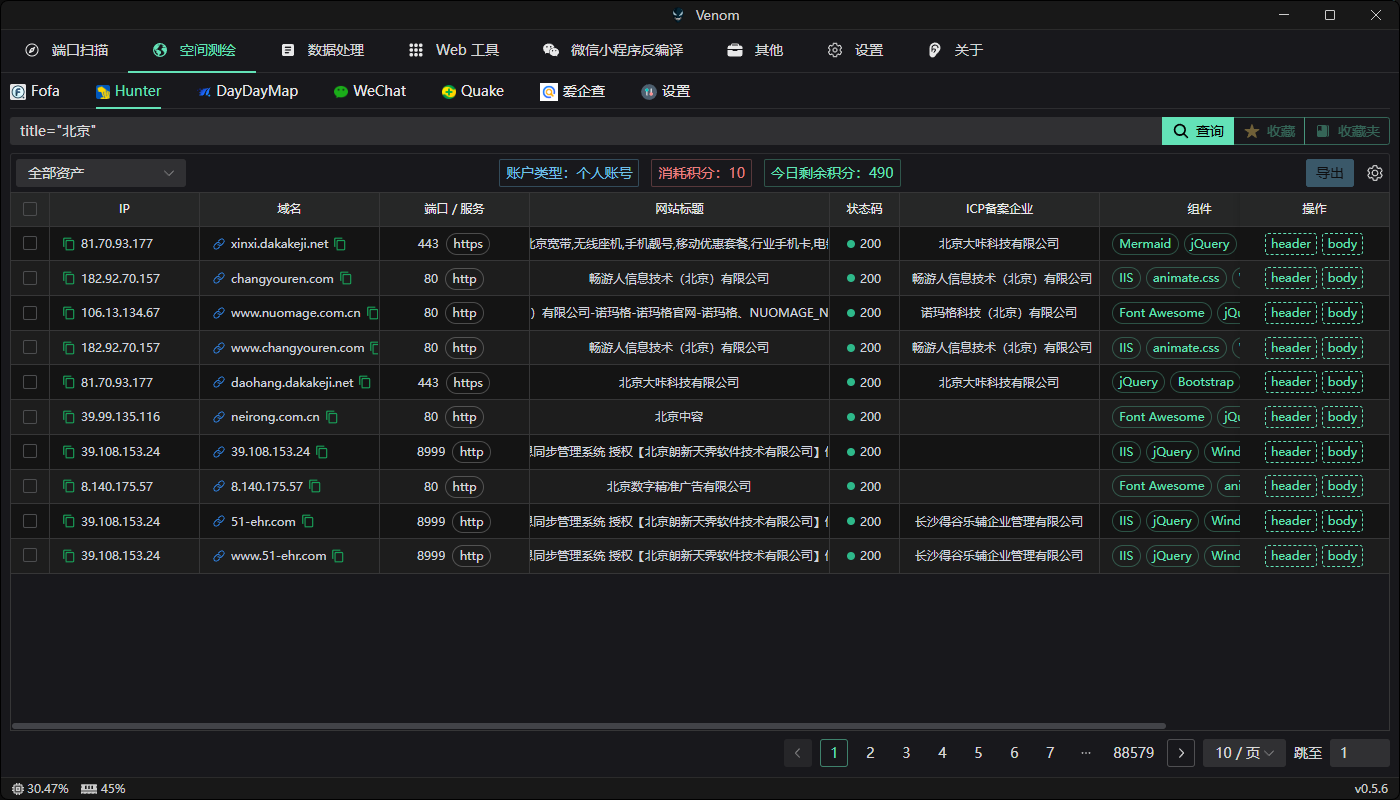Tick the checkbox for the www.51-ehr.com row
The image size is (1400, 800).
point(30,555)
